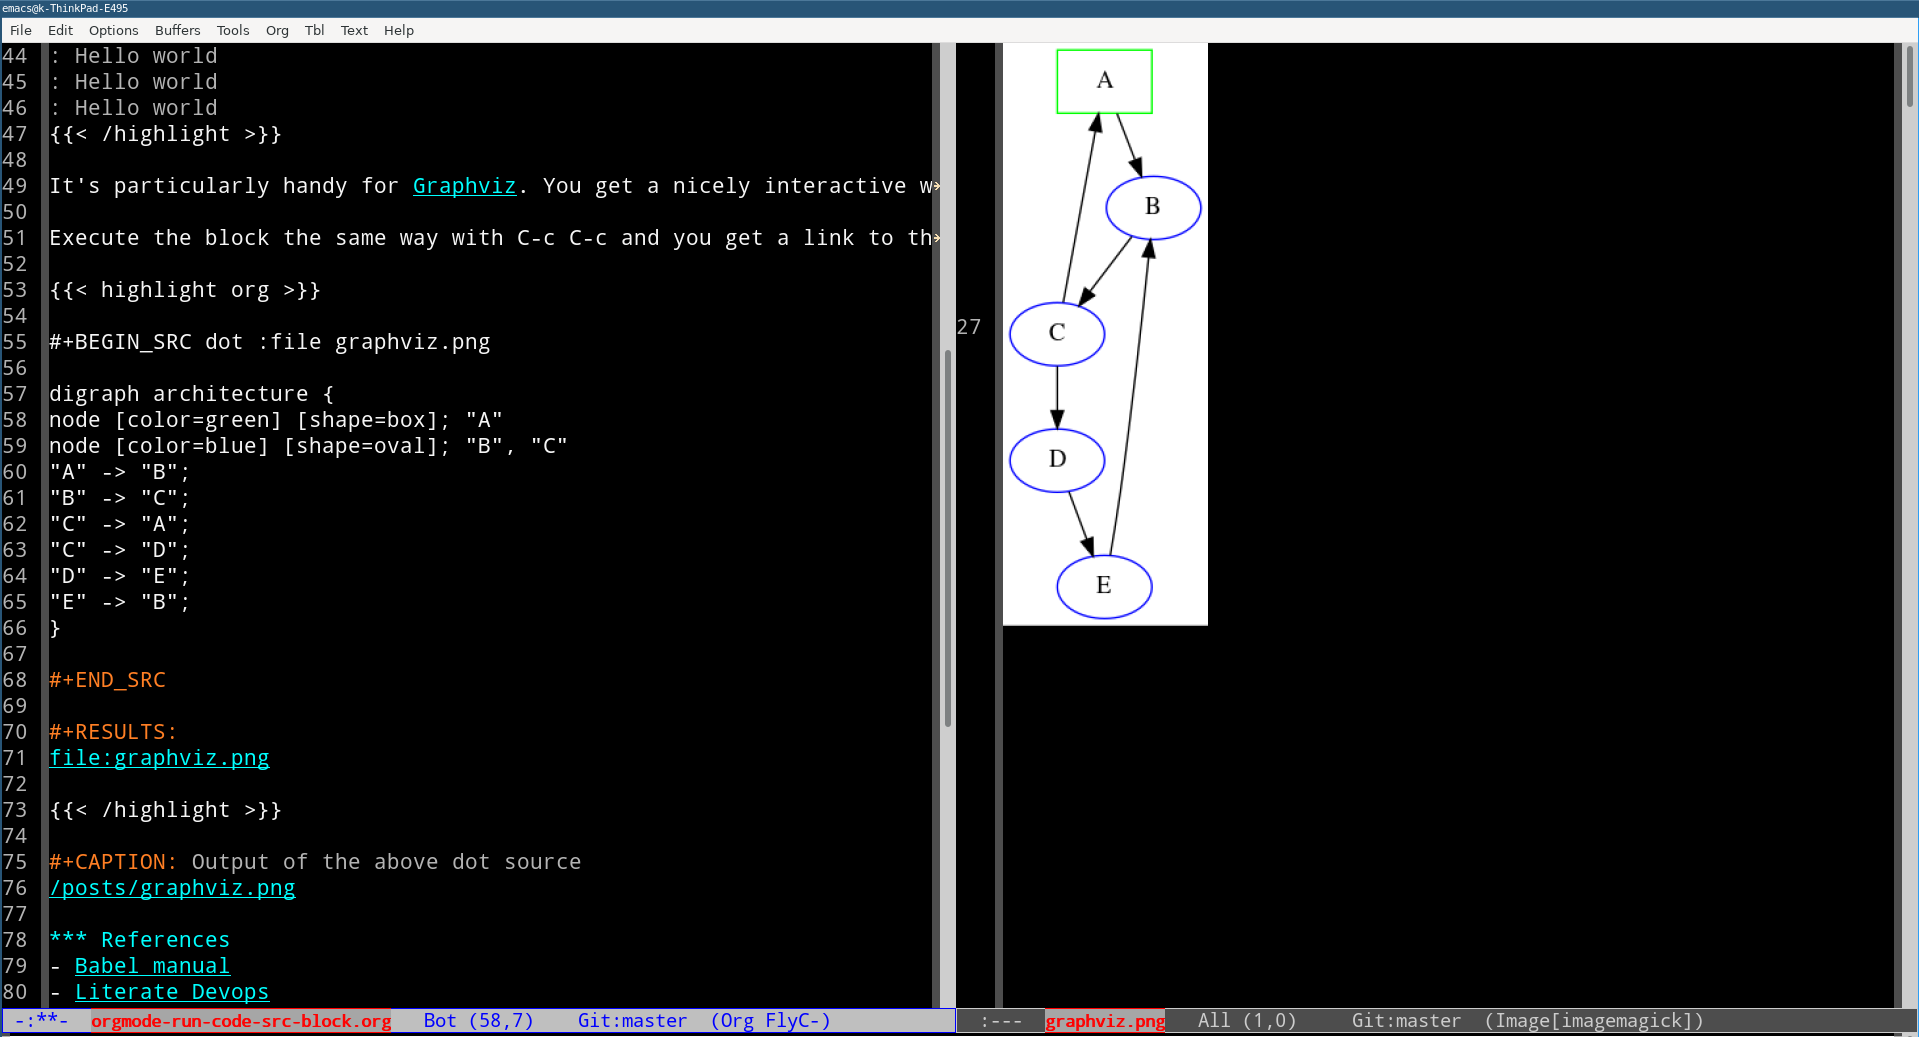Click the Org FlyC- mode indicator
The width and height of the screenshot is (1919, 1037).
click(770, 1021)
